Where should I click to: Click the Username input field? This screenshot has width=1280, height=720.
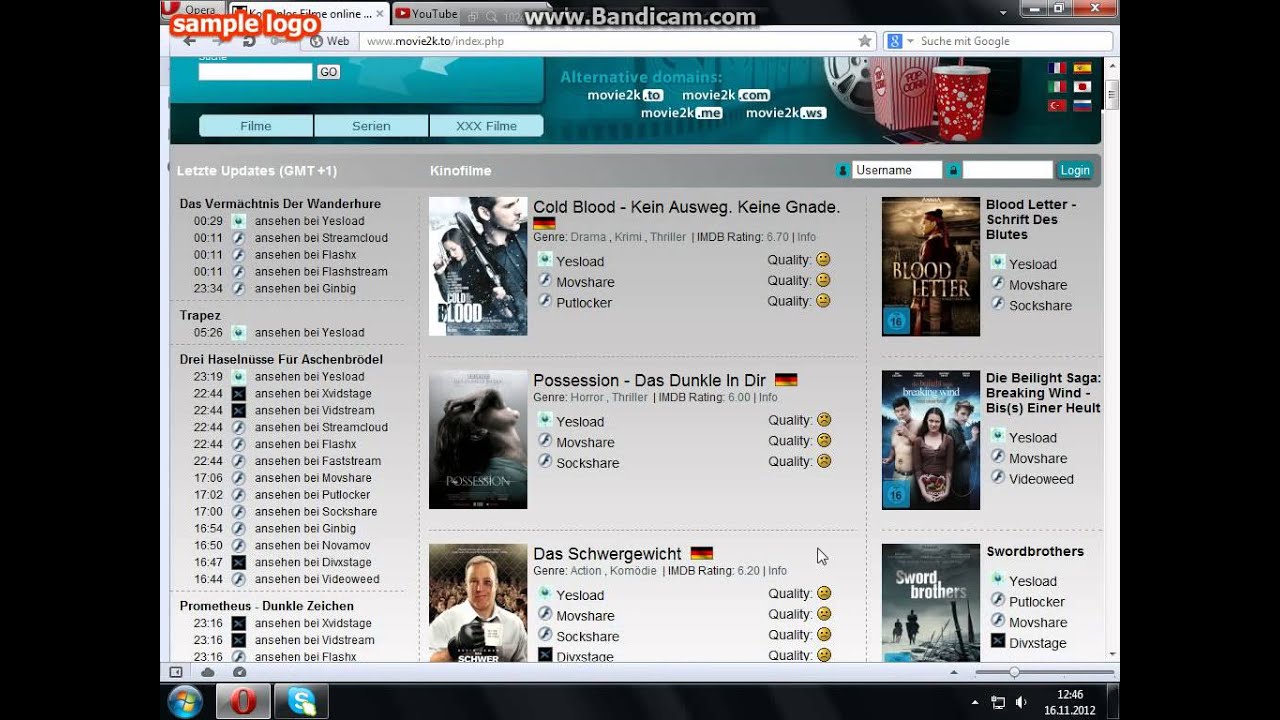(897, 170)
